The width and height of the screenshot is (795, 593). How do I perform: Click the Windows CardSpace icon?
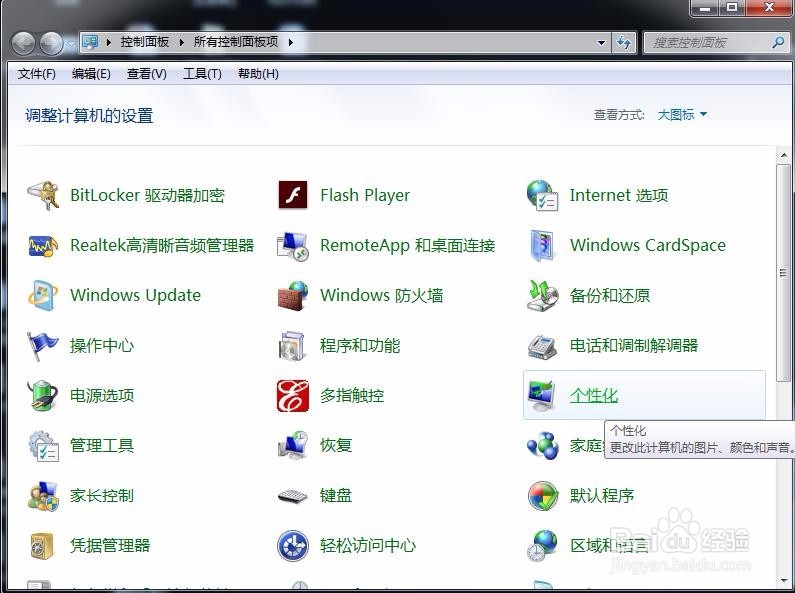[x=542, y=245]
